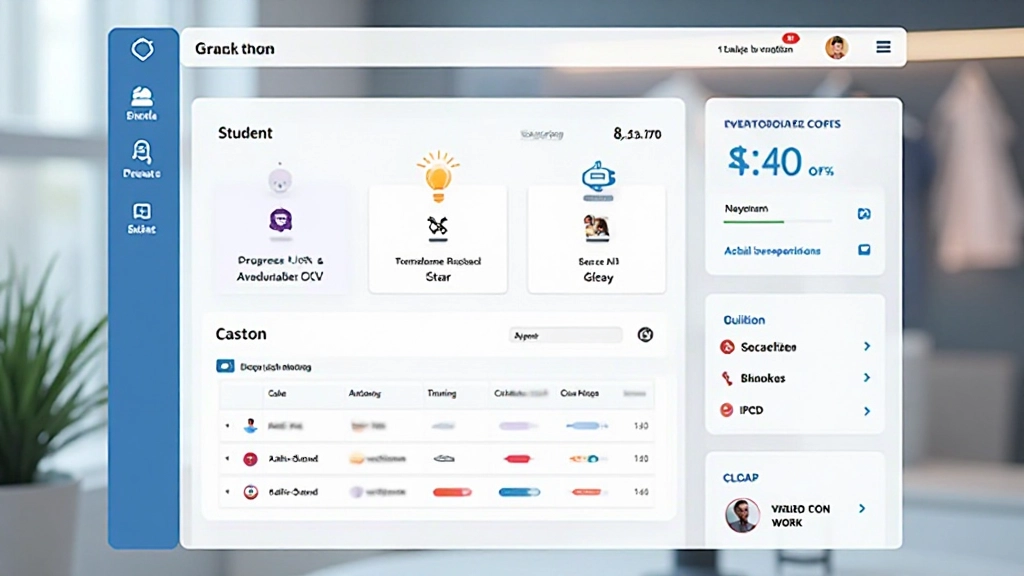Click the shield logo atop the sidebar
The image size is (1024, 576).
tap(143, 49)
